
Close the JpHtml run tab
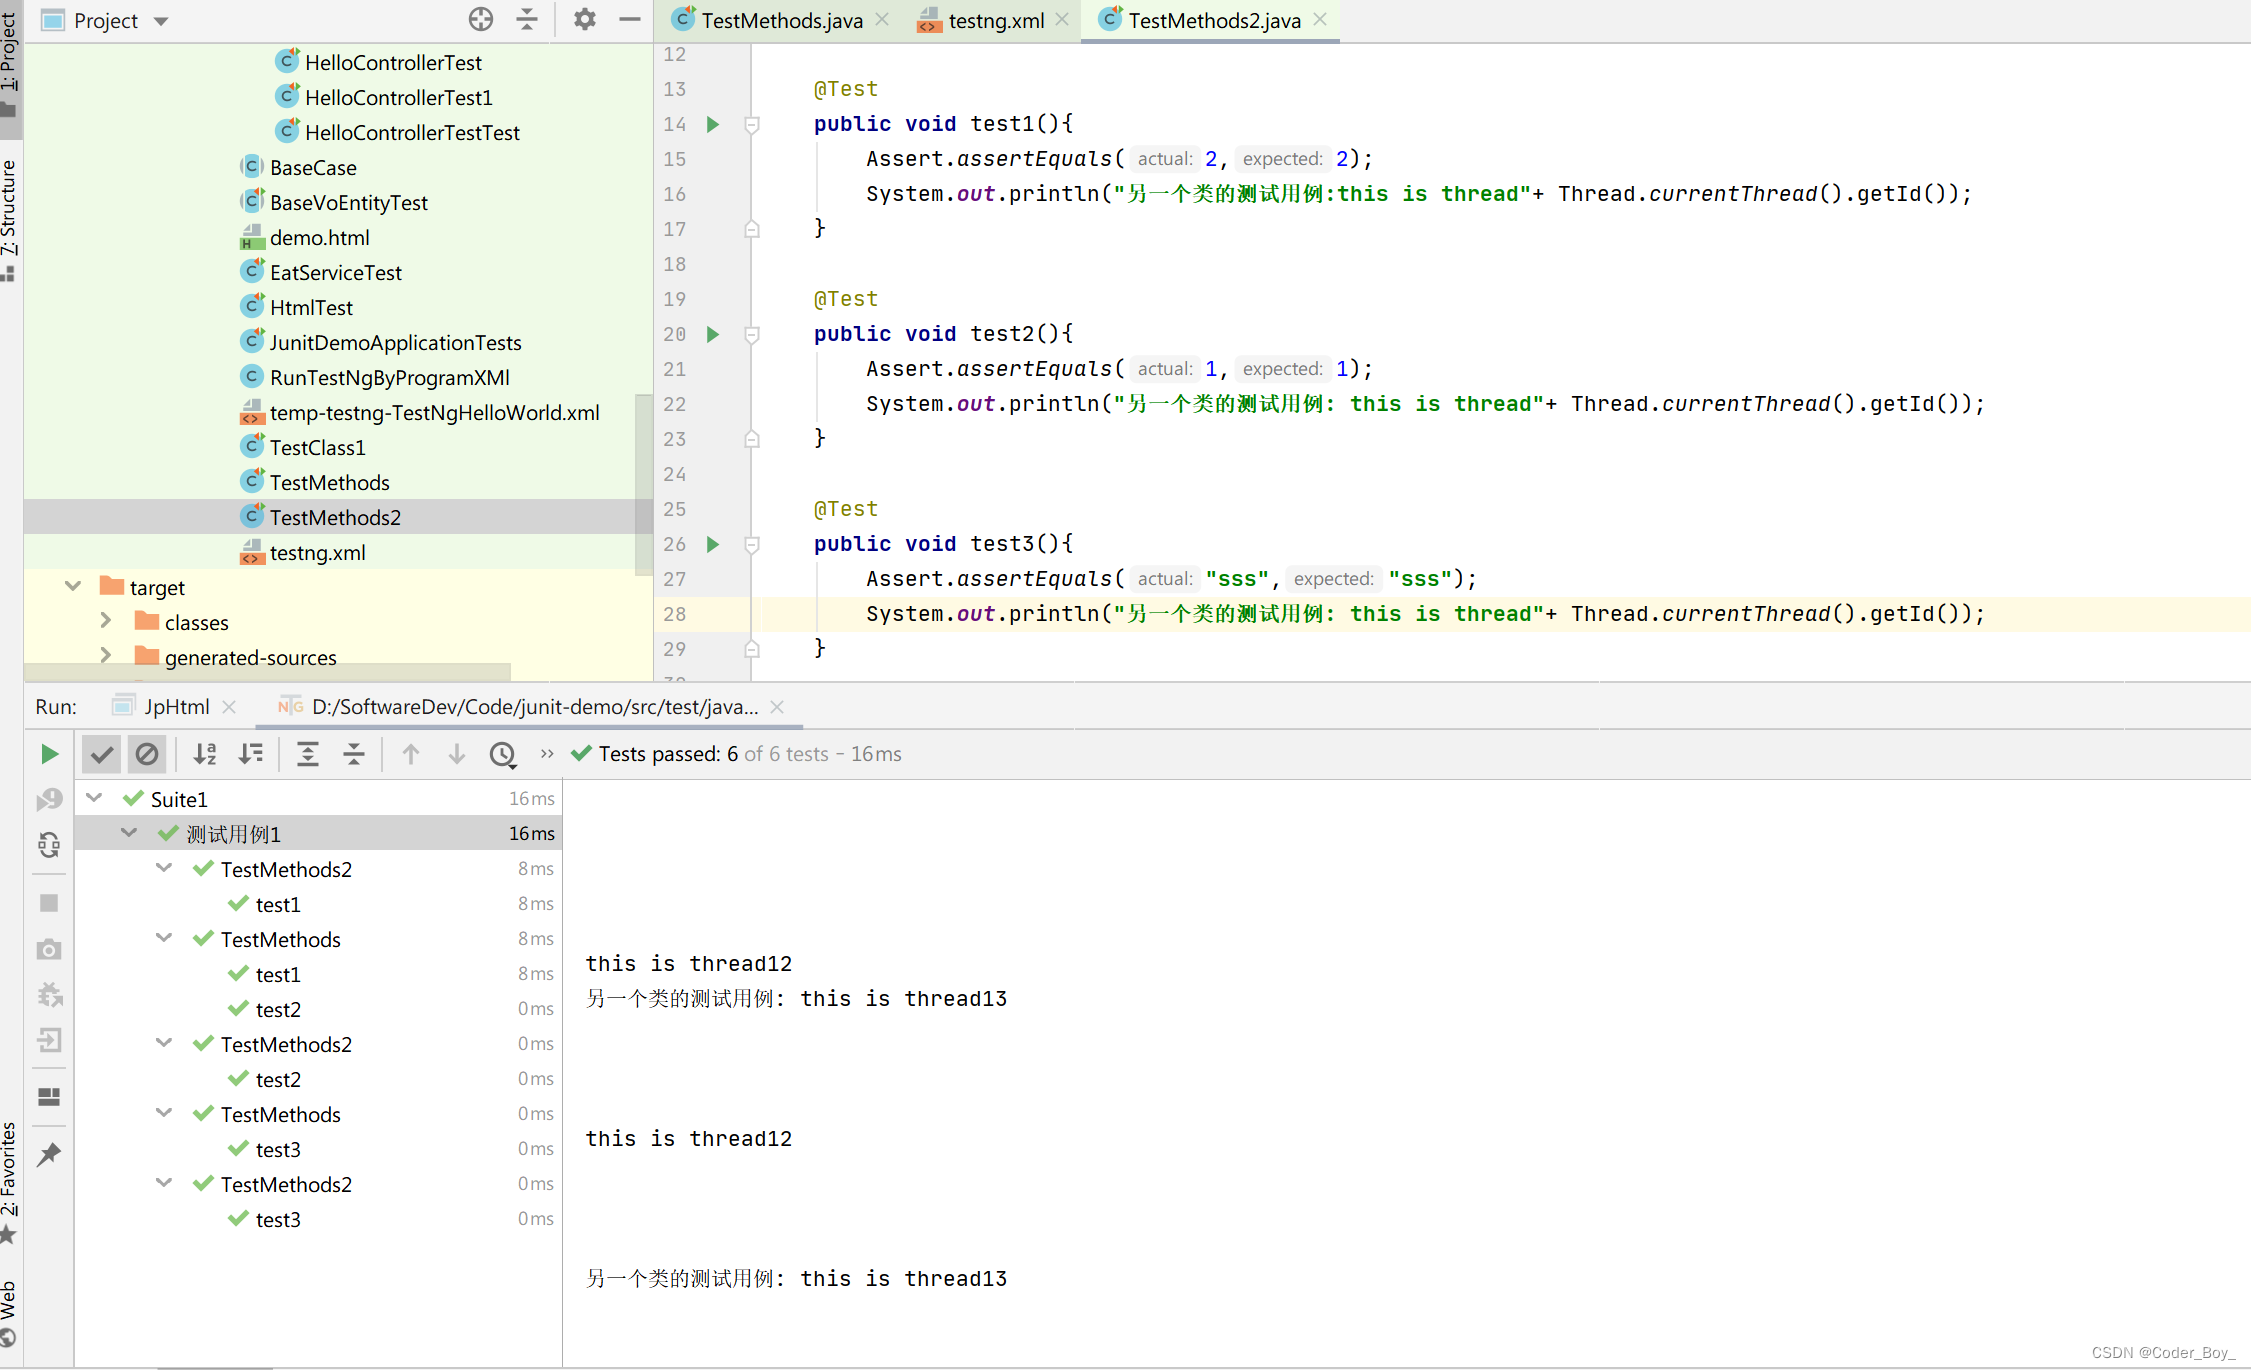click(229, 707)
